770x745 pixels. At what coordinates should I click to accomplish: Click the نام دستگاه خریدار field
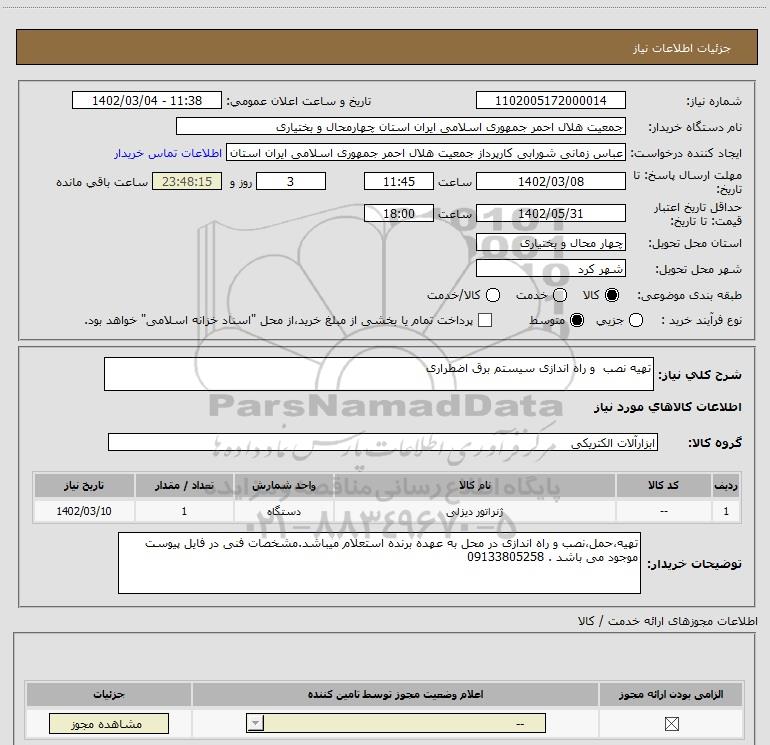(x=401, y=127)
